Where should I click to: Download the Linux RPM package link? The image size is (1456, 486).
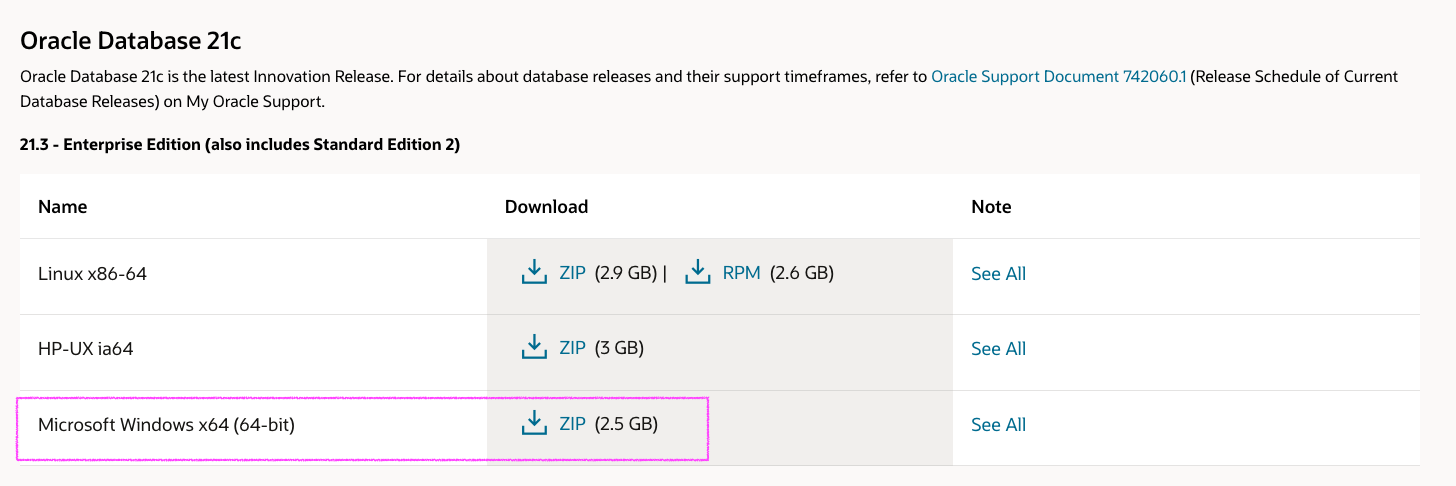tap(741, 273)
